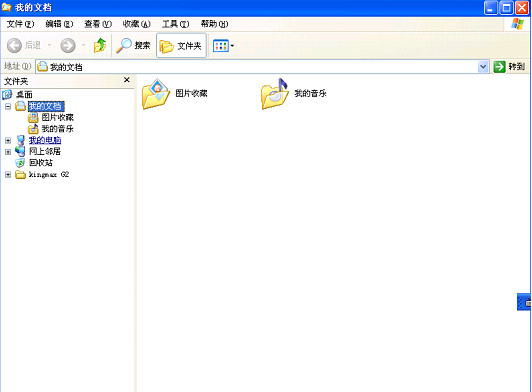The image size is (532, 392).
Task: Select 图片收藏 in the folder tree
Action: point(57,117)
